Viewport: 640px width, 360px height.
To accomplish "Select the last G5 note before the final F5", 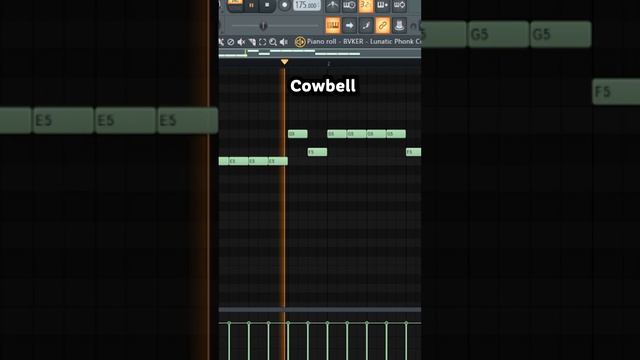I will pyautogui.click(x=396, y=134).
